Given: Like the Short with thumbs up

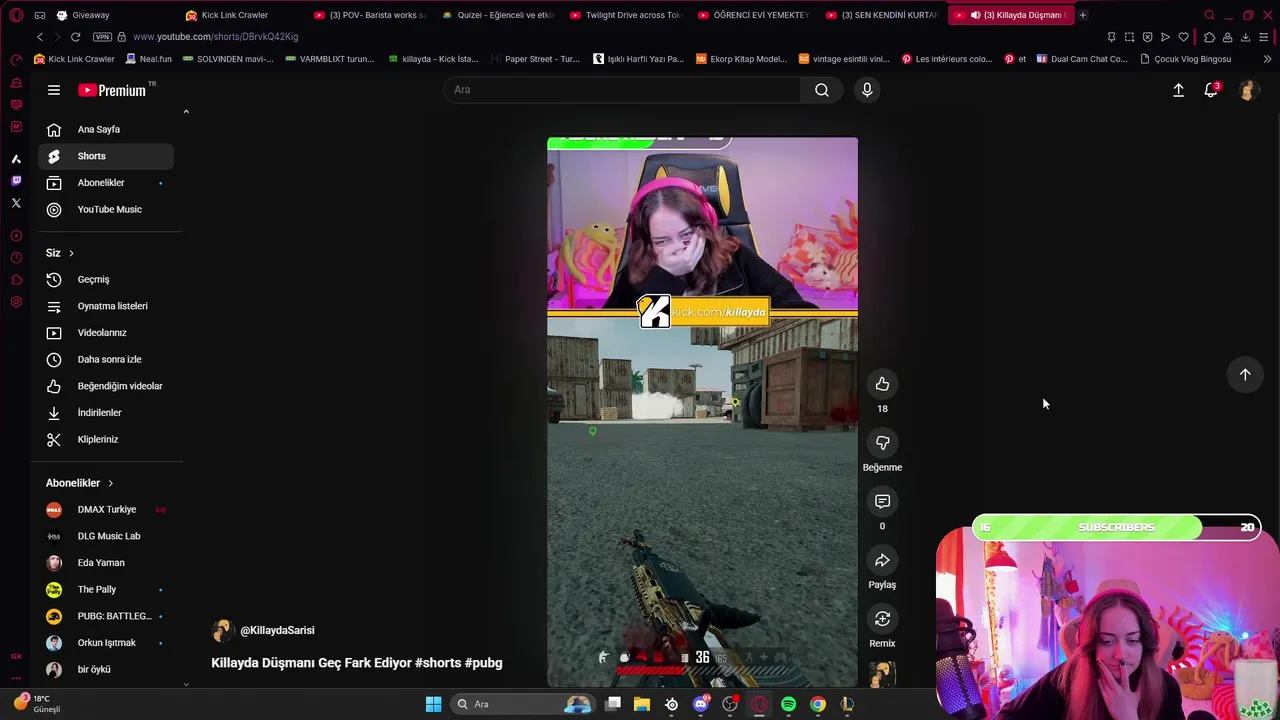Looking at the screenshot, I should coord(882,384).
